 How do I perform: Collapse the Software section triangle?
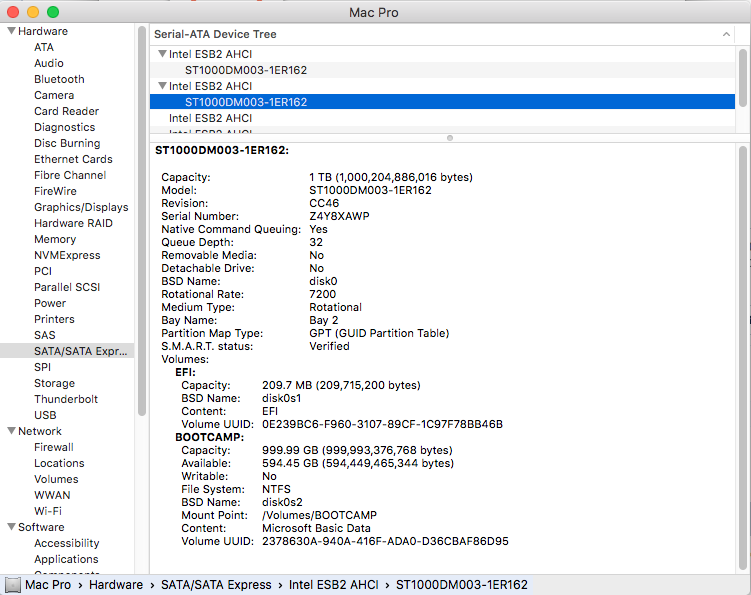11,526
